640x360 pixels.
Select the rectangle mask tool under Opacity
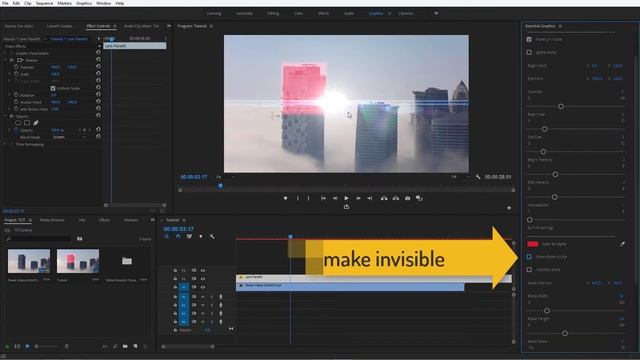coord(27,122)
